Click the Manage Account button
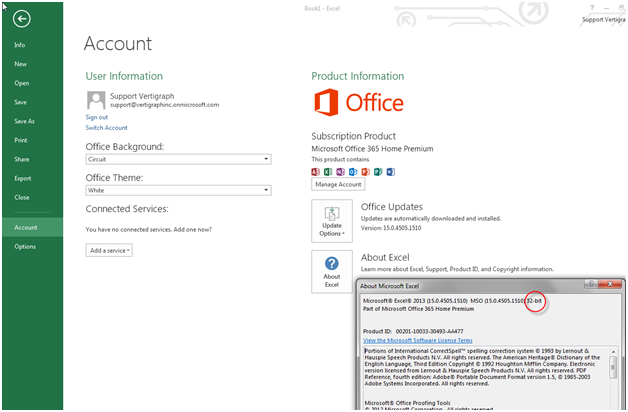Image resolution: width=628 pixels, height=412 pixels. (338, 184)
